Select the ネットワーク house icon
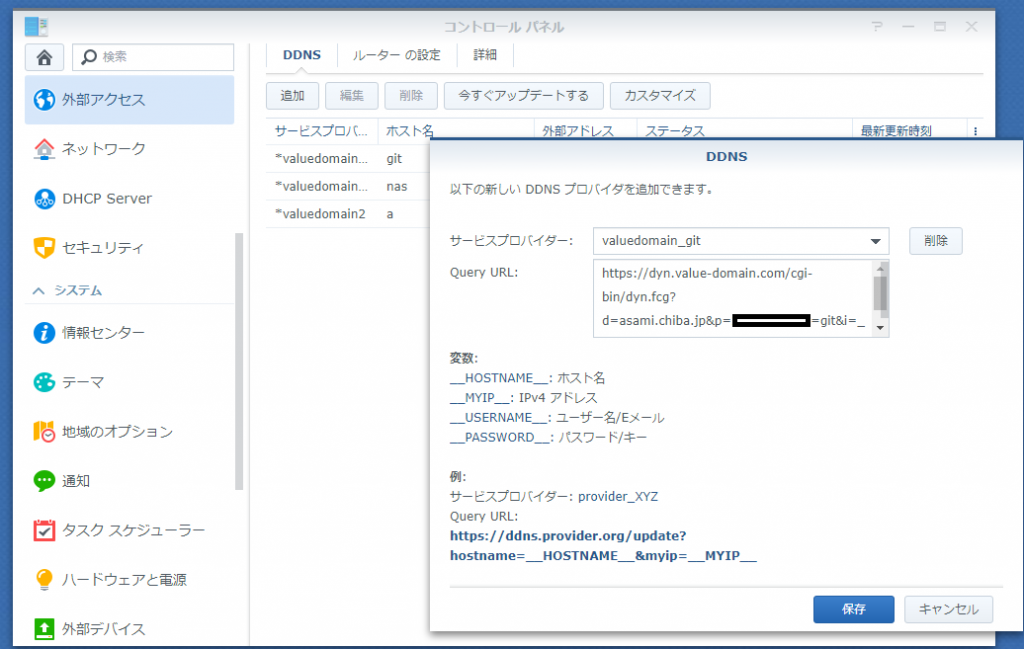The width and height of the screenshot is (1024, 649). click(x=44, y=149)
